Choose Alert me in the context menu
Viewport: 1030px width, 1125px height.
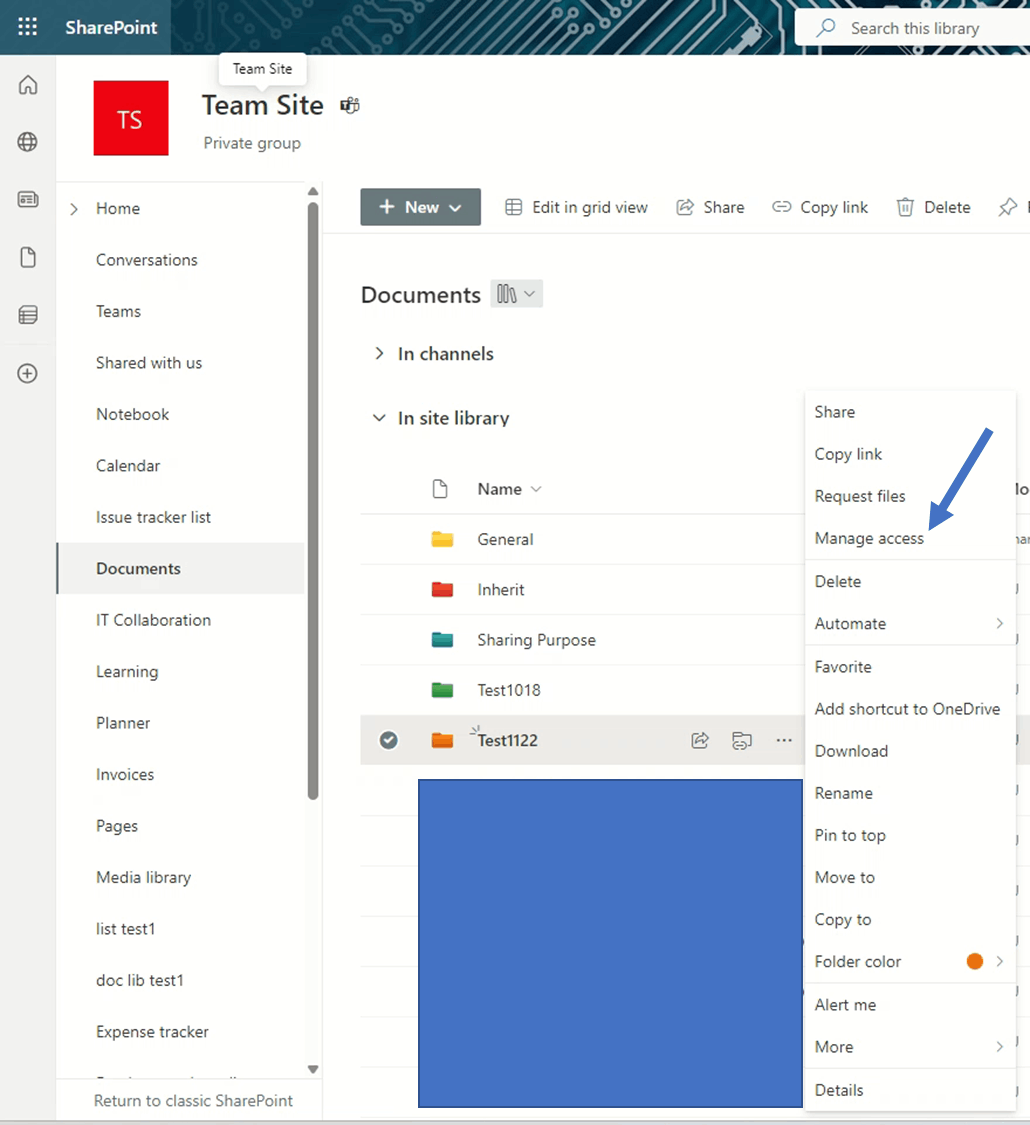coord(910,1005)
